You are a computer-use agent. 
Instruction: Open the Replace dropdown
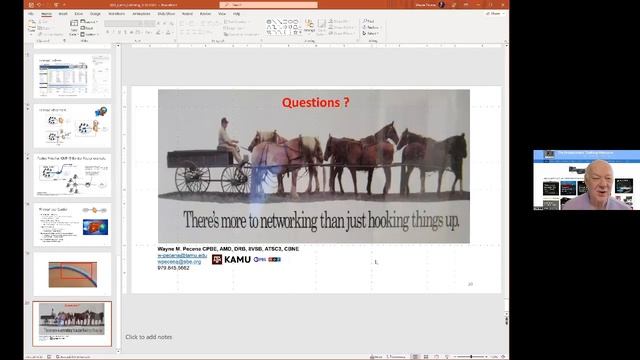point(371,27)
